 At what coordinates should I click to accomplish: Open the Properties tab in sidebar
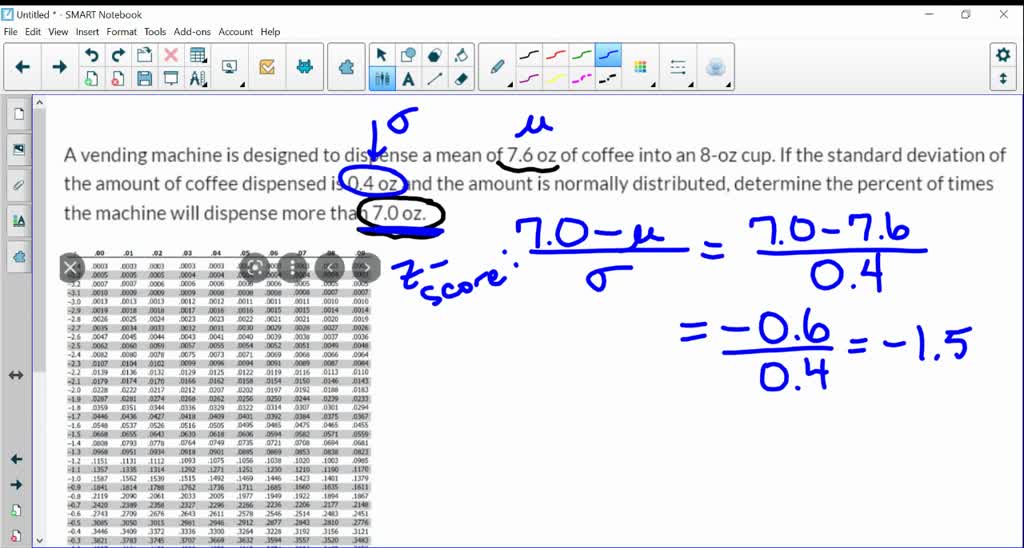point(19,221)
